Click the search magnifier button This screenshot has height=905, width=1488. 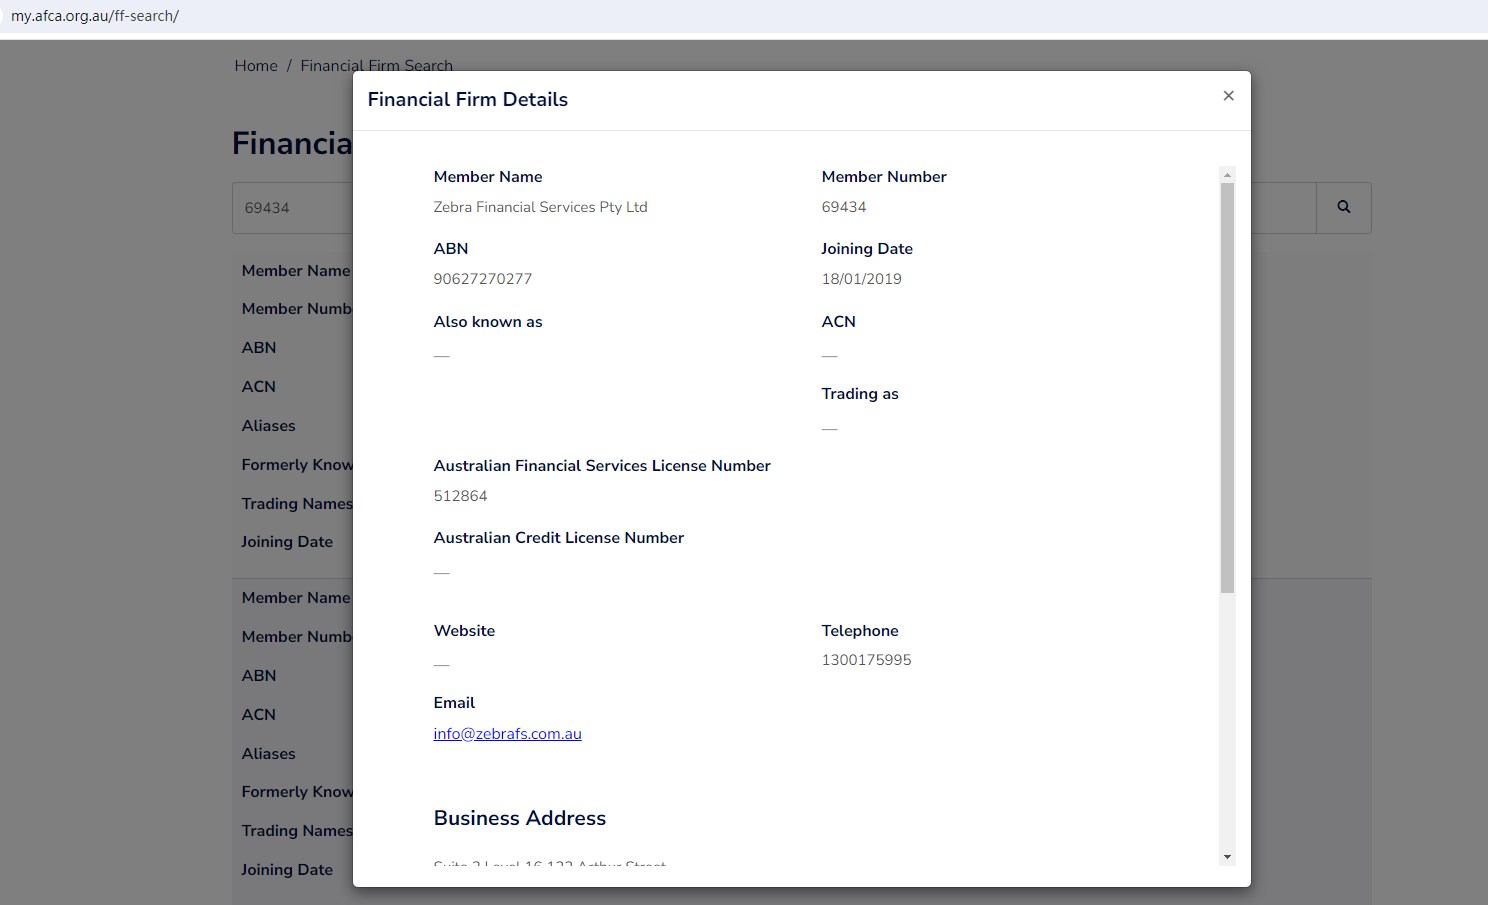tap(1343, 208)
